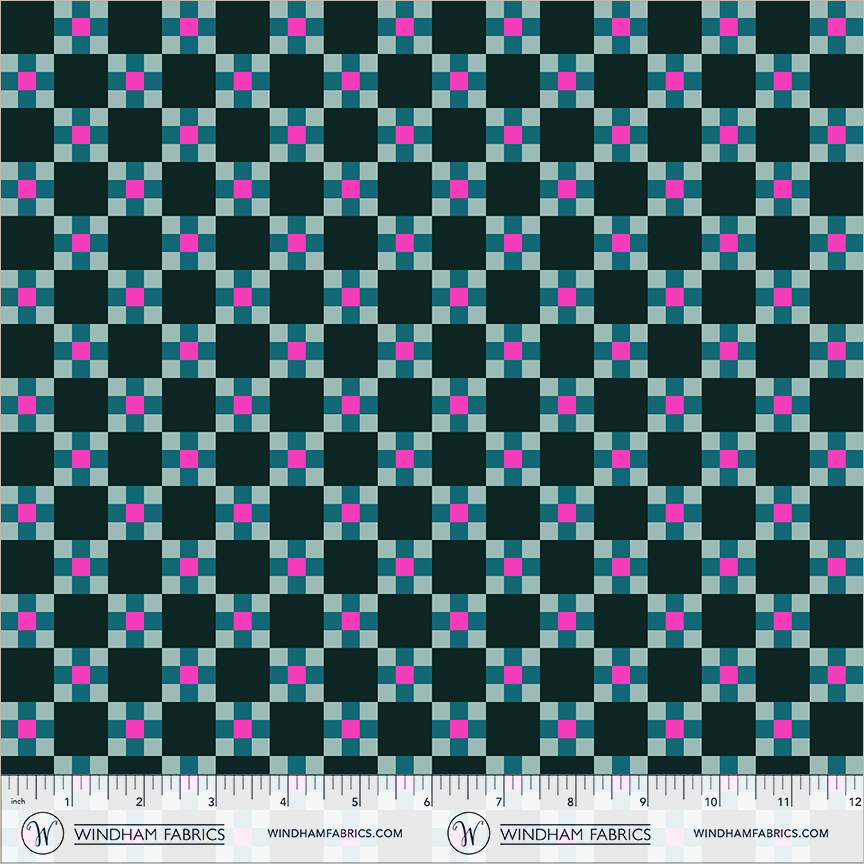Viewport: 864px width, 864px height.
Task: Click the right Windham W logo circle
Action: (468, 833)
